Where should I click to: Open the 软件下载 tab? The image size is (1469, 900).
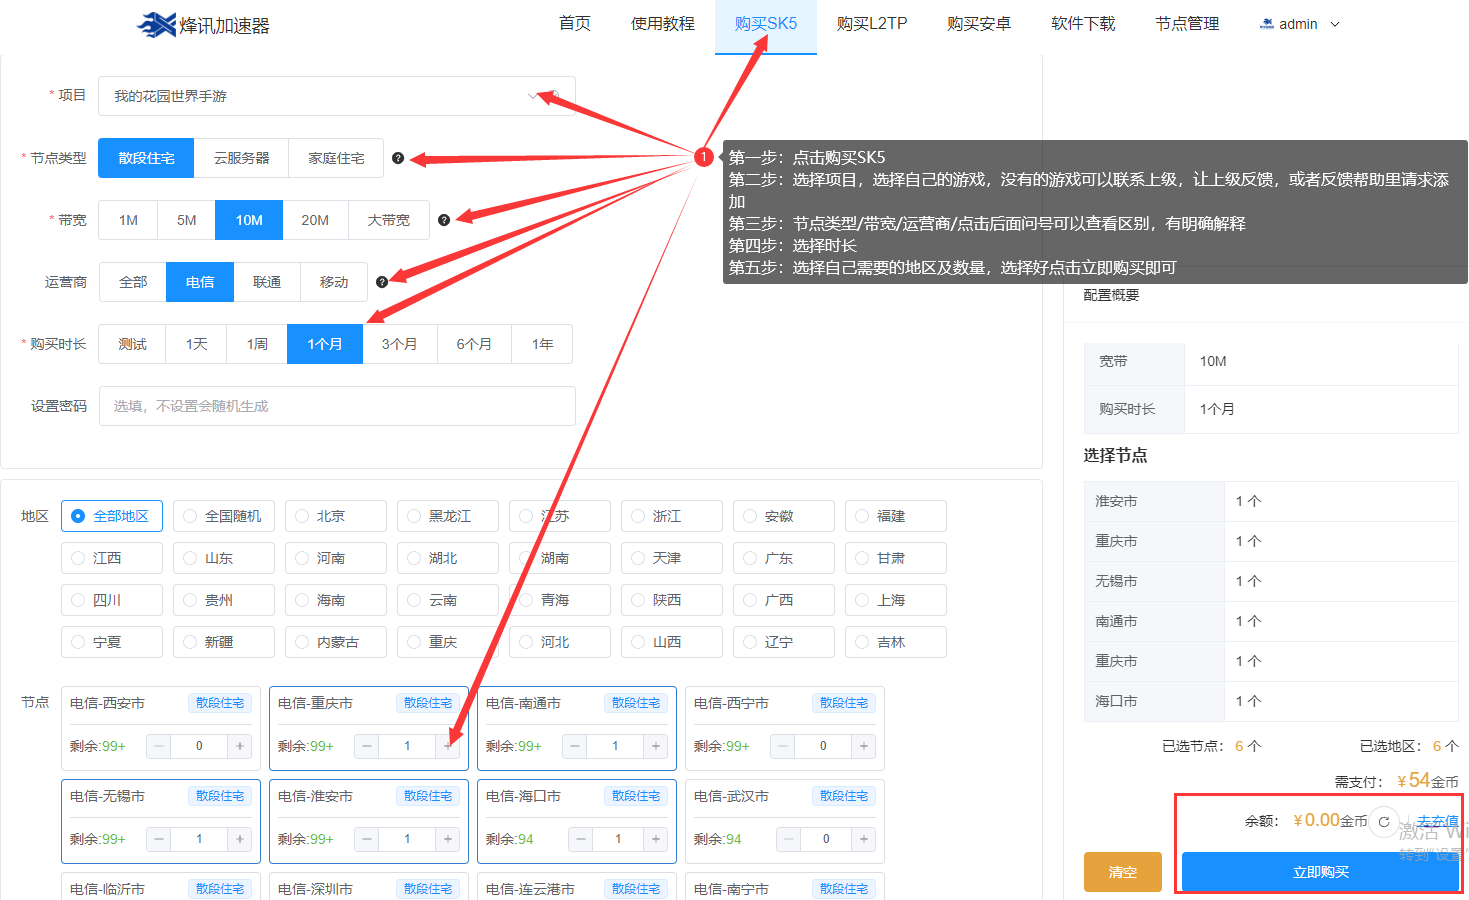click(x=1083, y=24)
